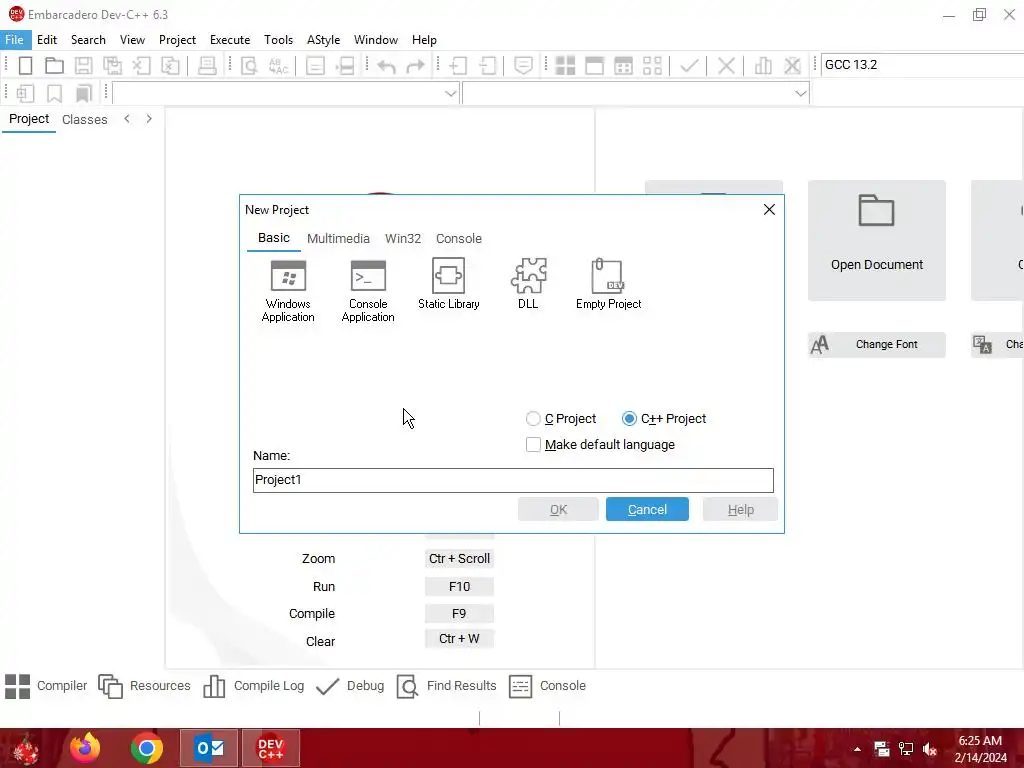Expand the left class browser dropdown
The height and width of the screenshot is (768, 1024).
click(x=450, y=93)
